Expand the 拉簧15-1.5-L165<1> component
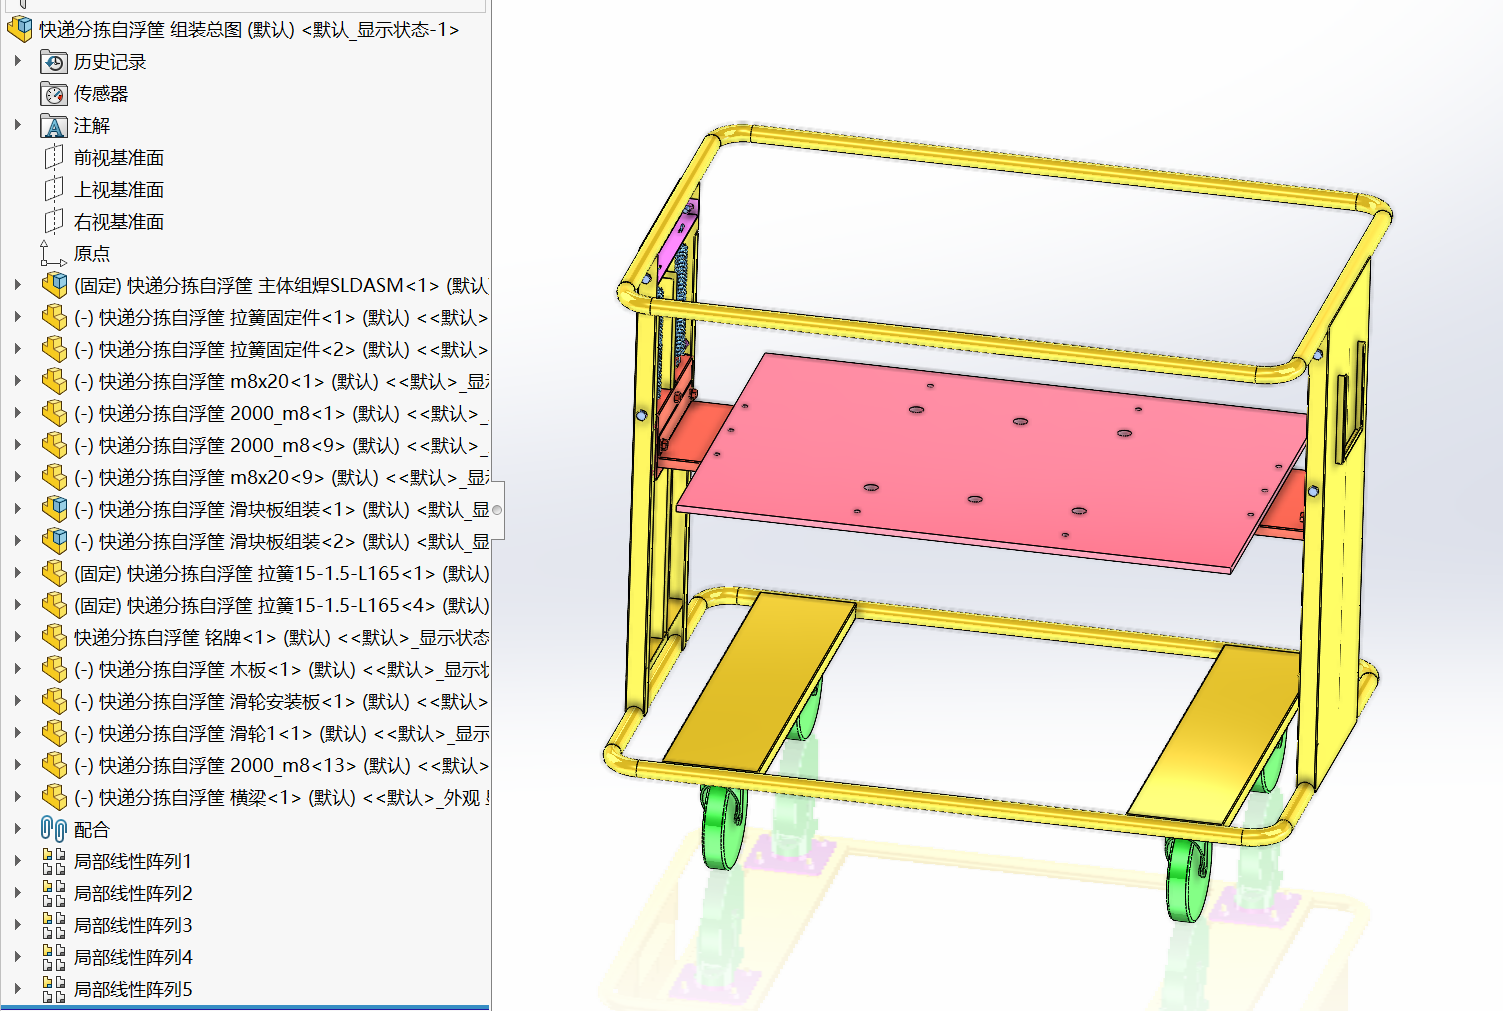This screenshot has height=1011, width=1503. 18,574
